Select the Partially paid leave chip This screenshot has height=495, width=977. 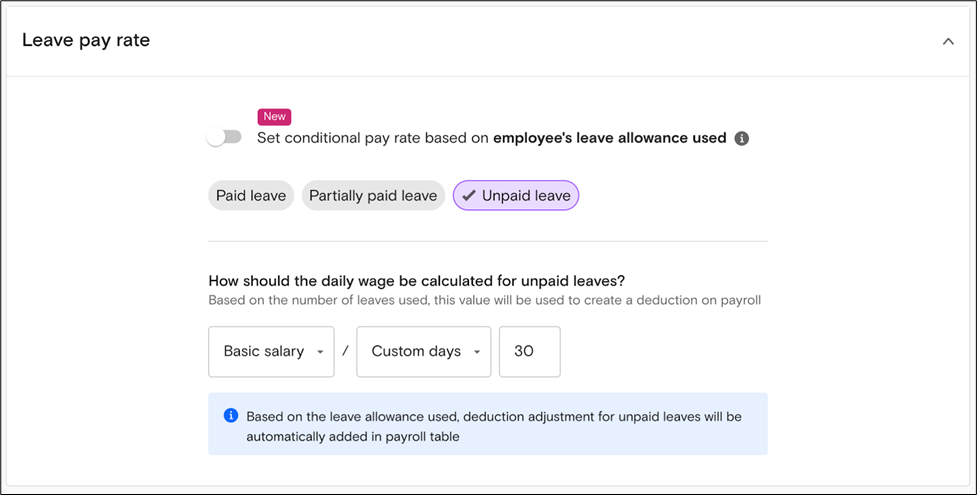[373, 196]
